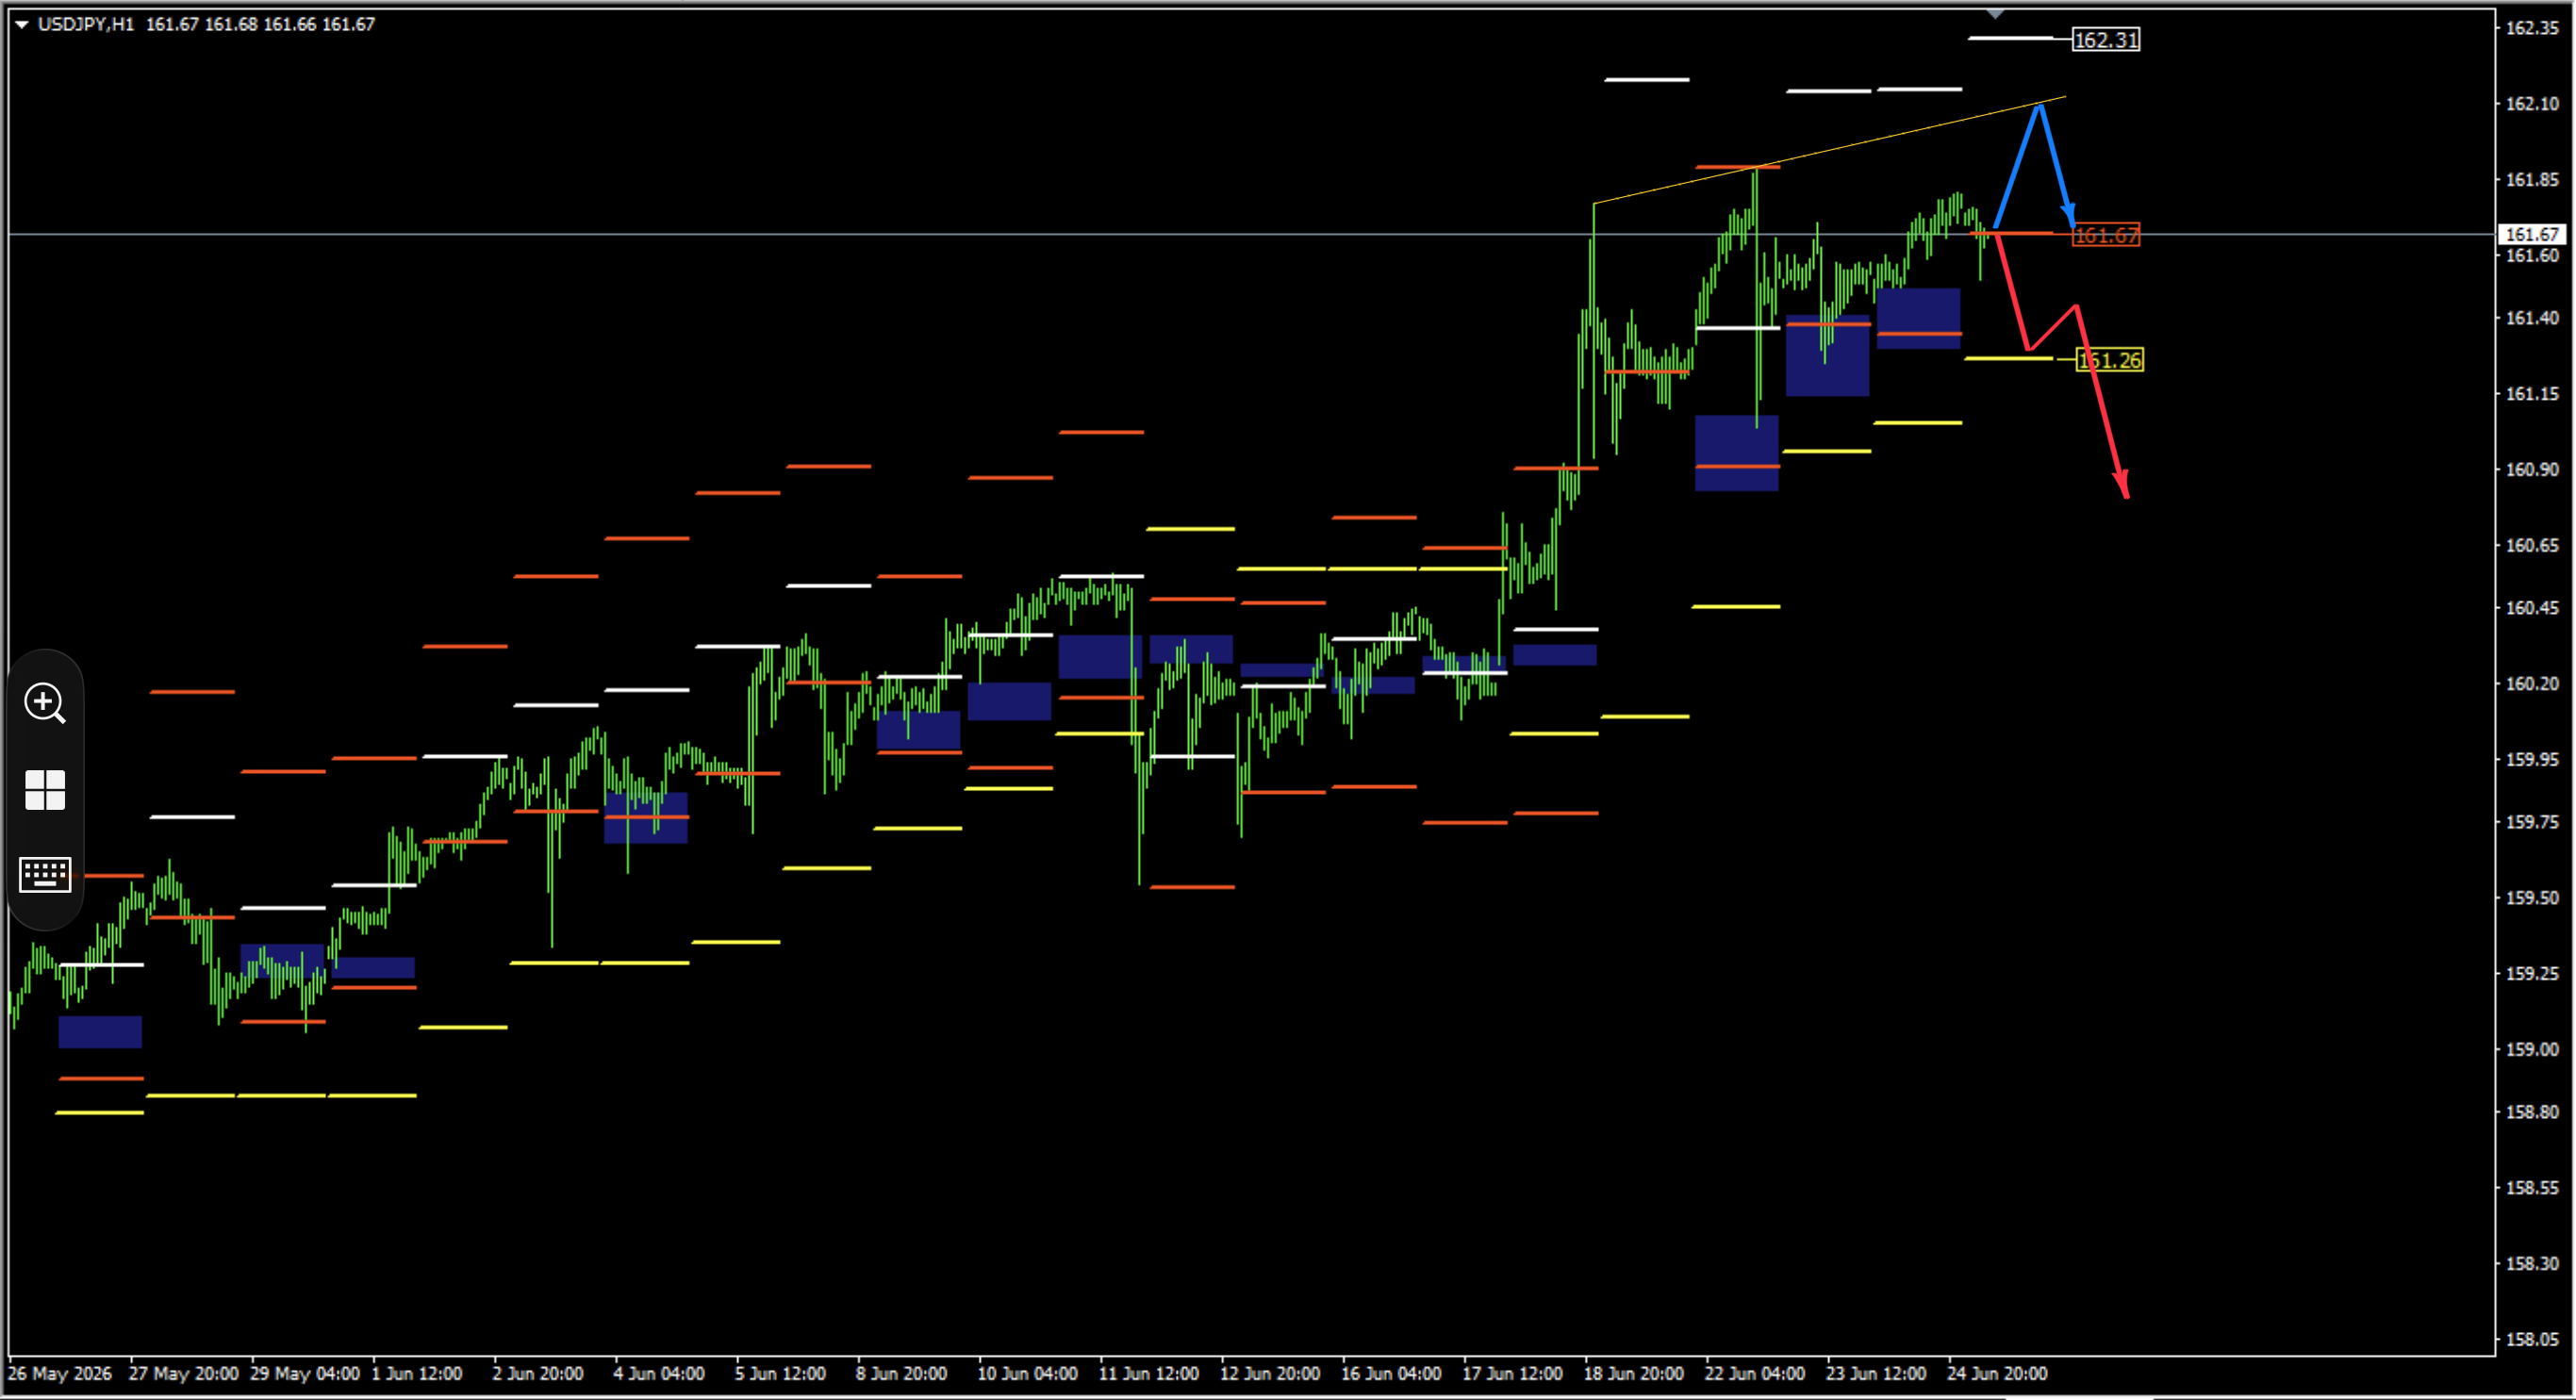This screenshot has height=1400, width=2576.
Task: Open the four-tile windows layout icon
Action: pyautogui.click(x=45, y=790)
